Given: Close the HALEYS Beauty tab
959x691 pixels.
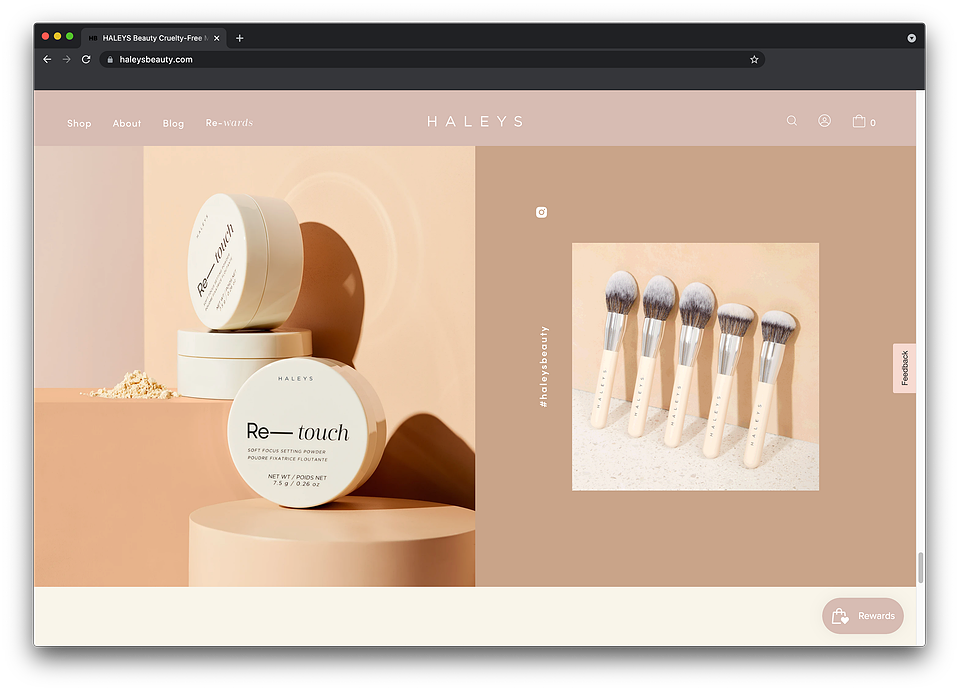Looking at the screenshot, I should coord(217,38).
